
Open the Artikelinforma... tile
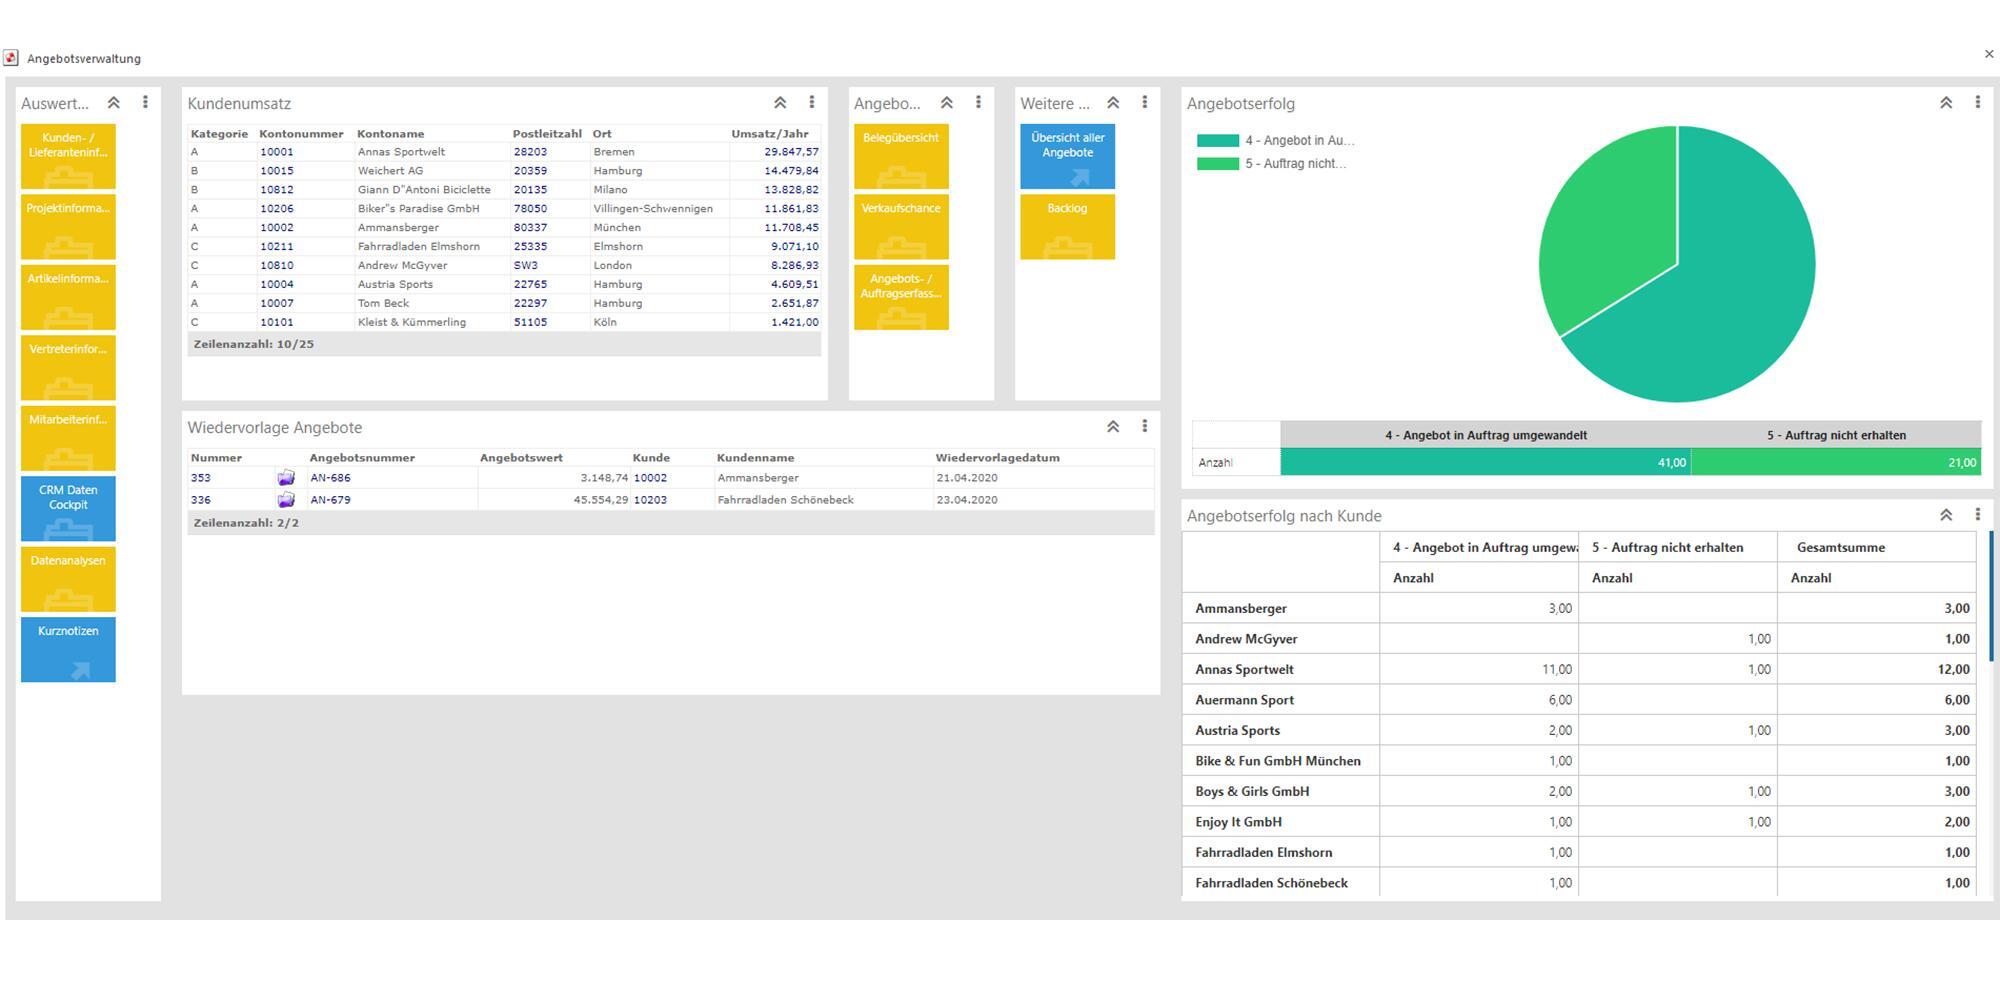click(68, 297)
